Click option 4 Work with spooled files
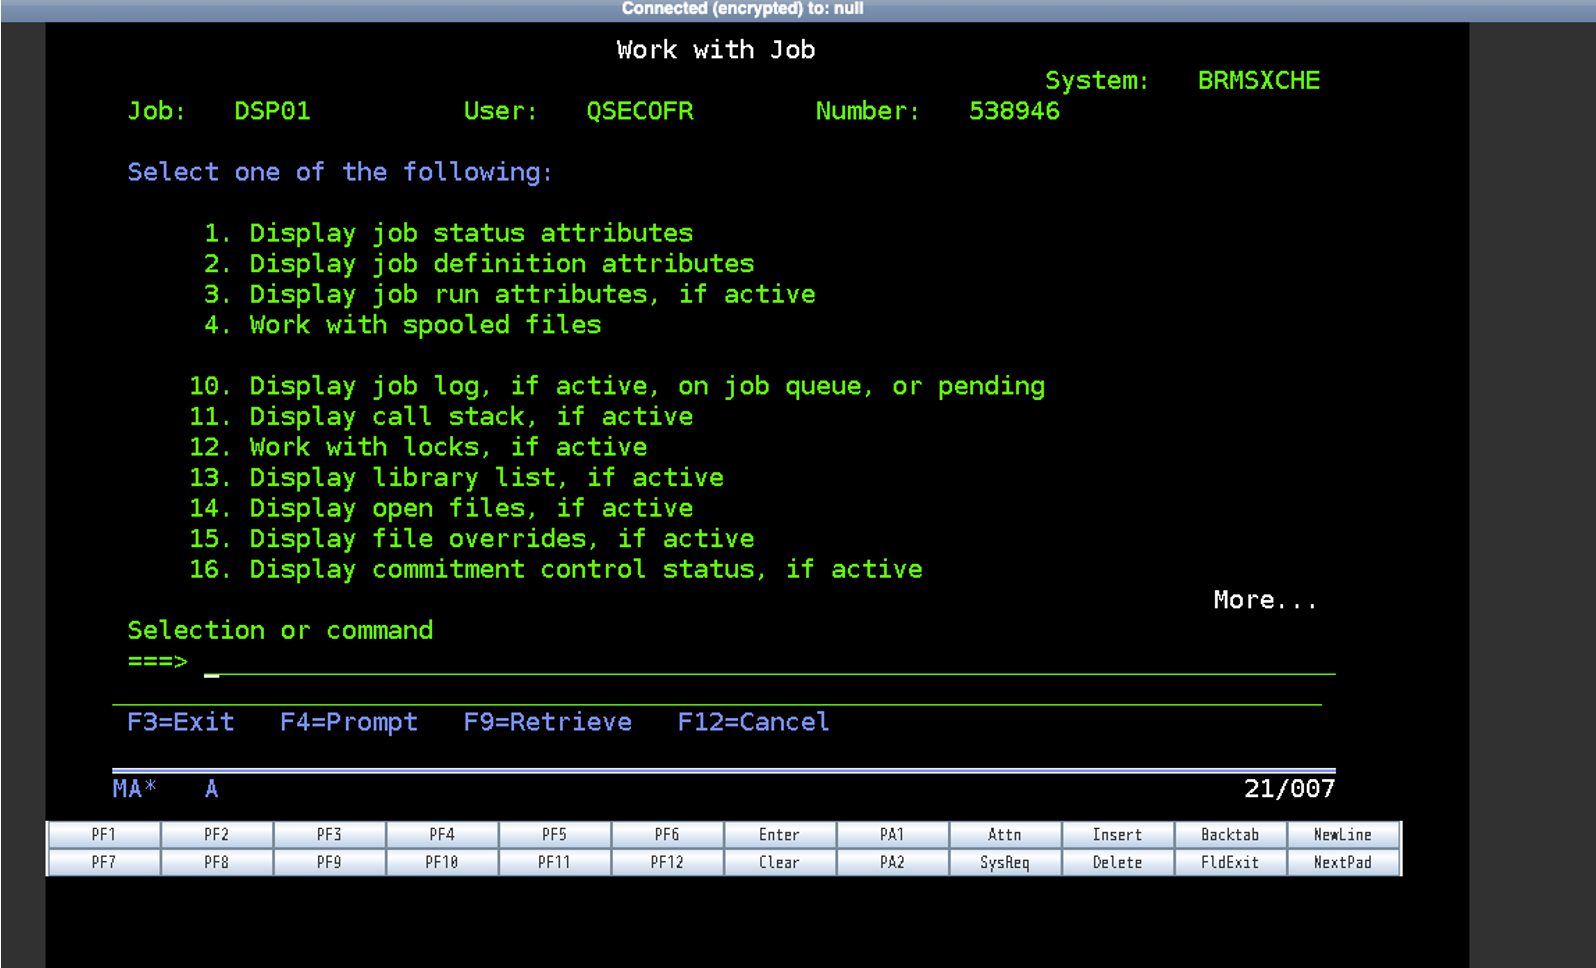This screenshot has width=1596, height=968. pyautogui.click(x=402, y=325)
